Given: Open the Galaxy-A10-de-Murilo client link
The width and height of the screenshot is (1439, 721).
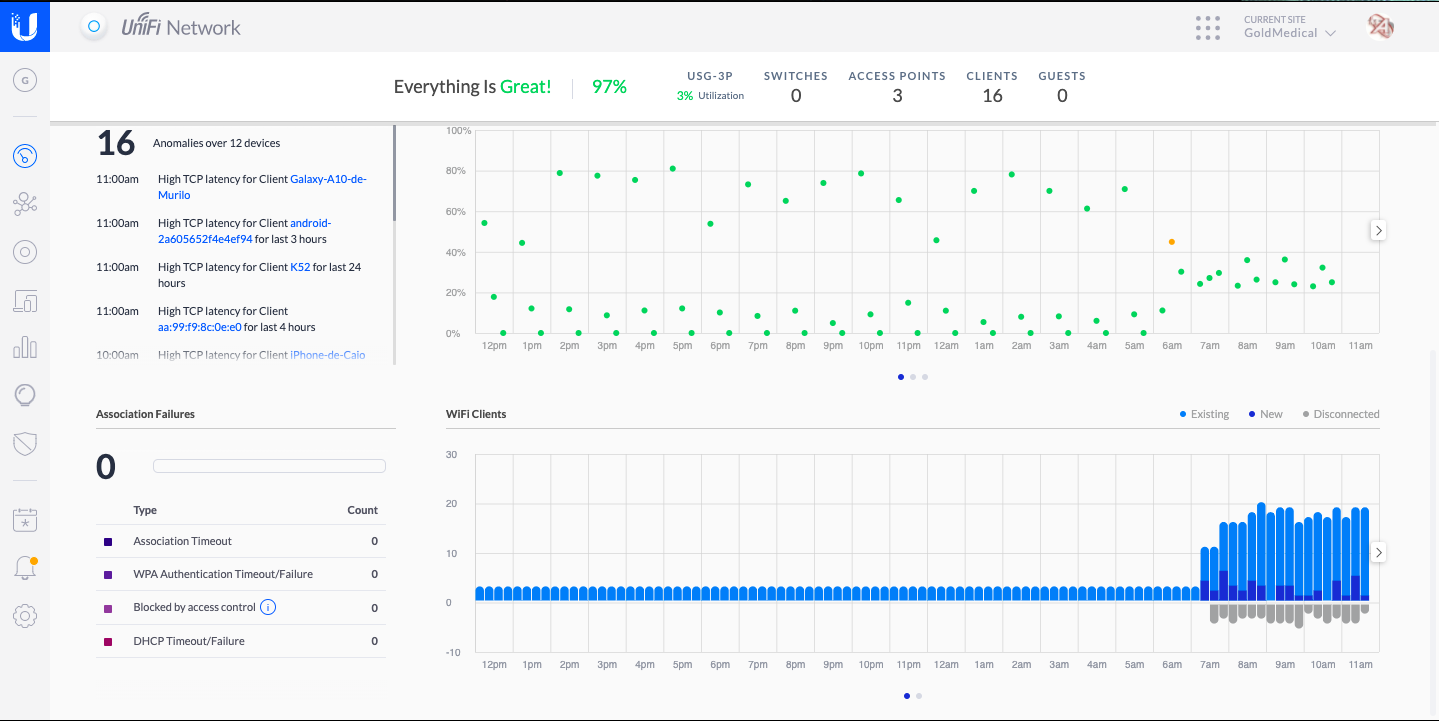Looking at the screenshot, I should coord(328,179).
